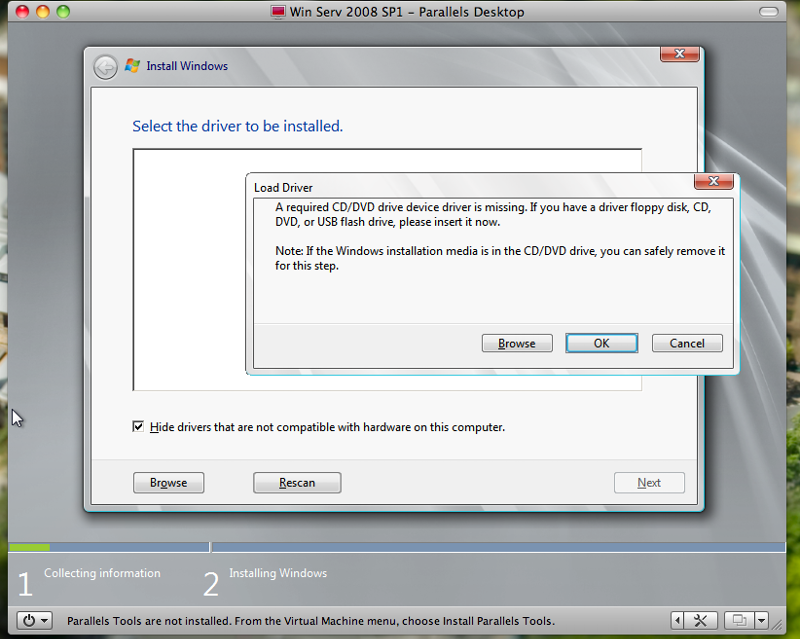Click Browse below the driver list

click(x=168, y=482)
